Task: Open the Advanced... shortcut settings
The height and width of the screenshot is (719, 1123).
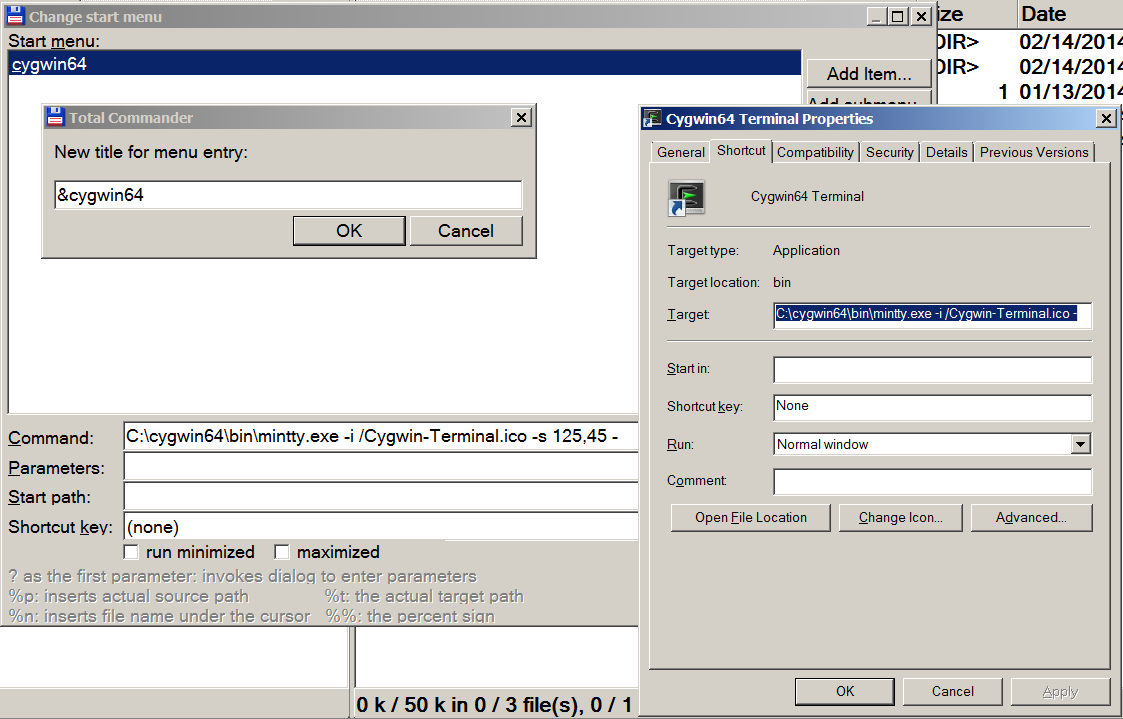Action: click(x=1031, y=517)
